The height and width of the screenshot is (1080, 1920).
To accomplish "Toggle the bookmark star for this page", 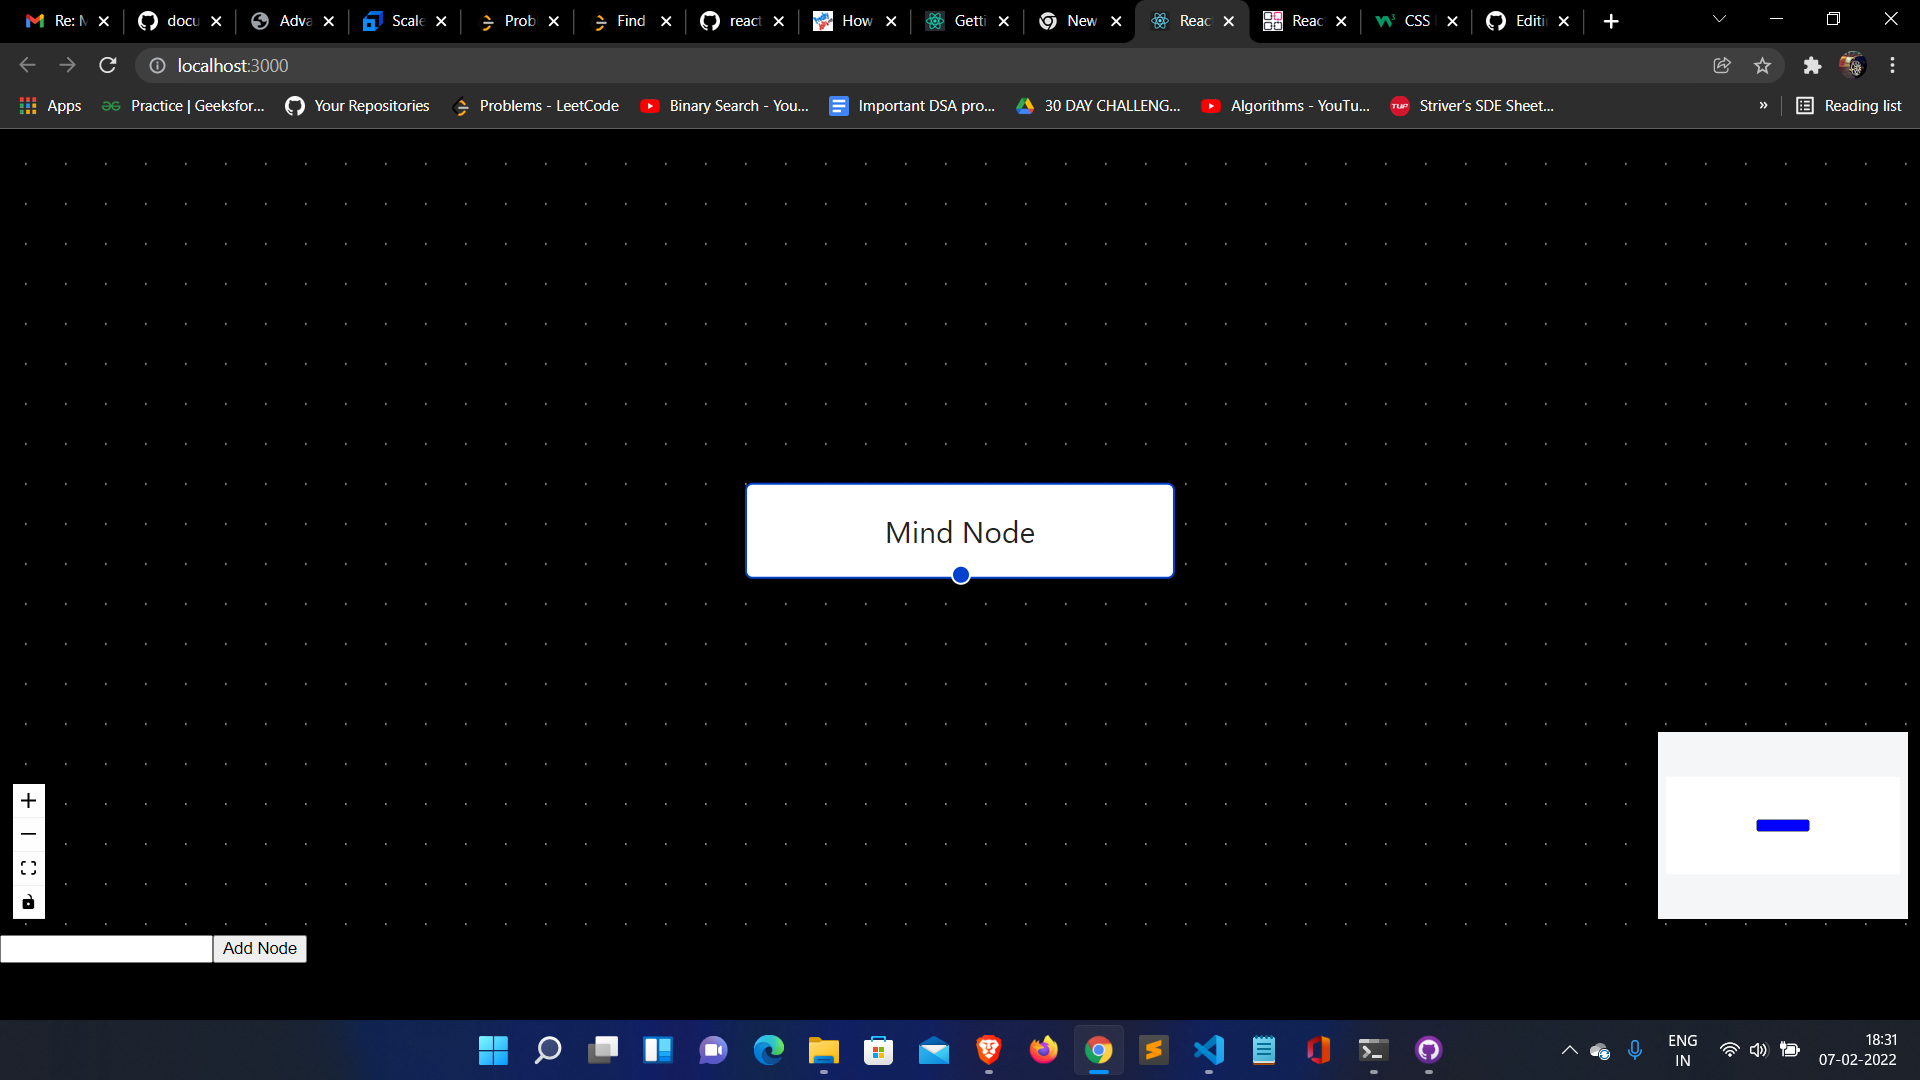I will [x=1762, y=65].
